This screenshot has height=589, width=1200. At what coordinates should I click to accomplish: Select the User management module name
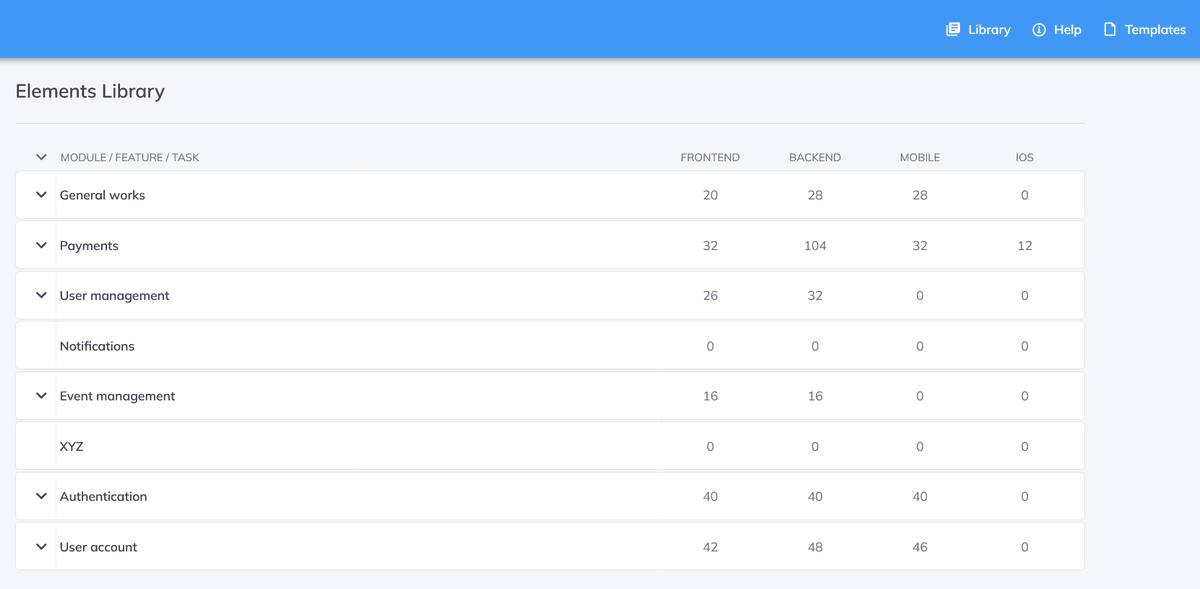(x=114, y=296)
